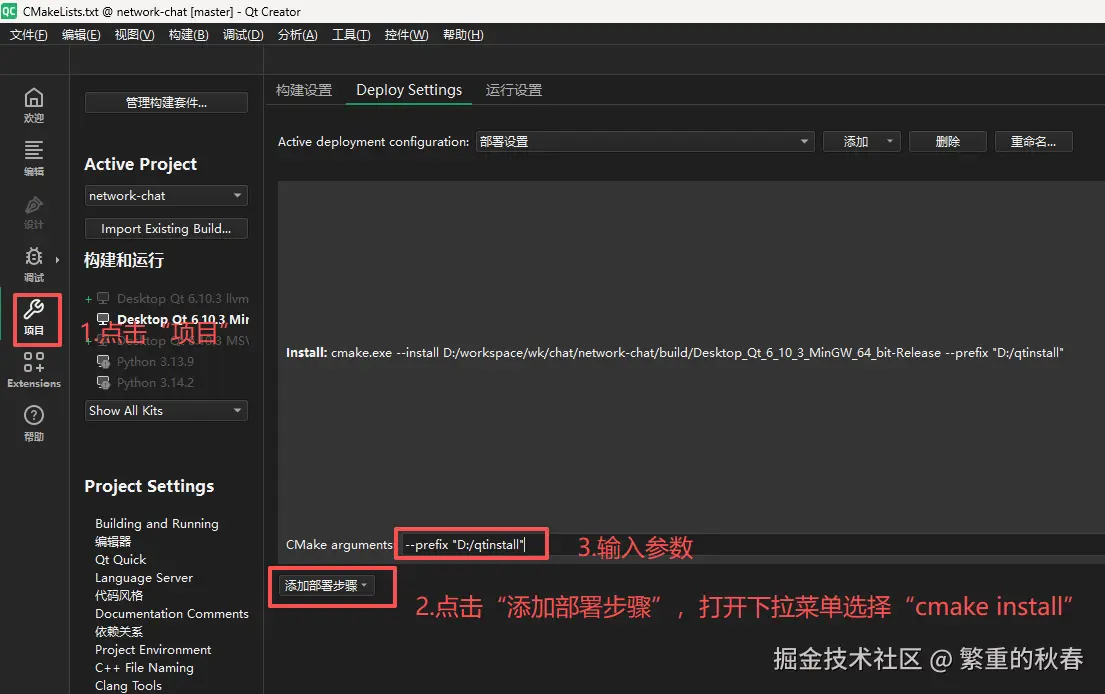Click the Python 3.14.2 kit icon
The image size is (1105, 694).
[x=103, y=383]
